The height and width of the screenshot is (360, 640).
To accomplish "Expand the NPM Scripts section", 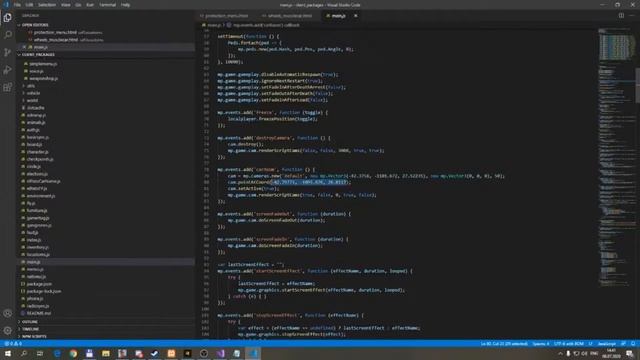I will coord(34,336).
